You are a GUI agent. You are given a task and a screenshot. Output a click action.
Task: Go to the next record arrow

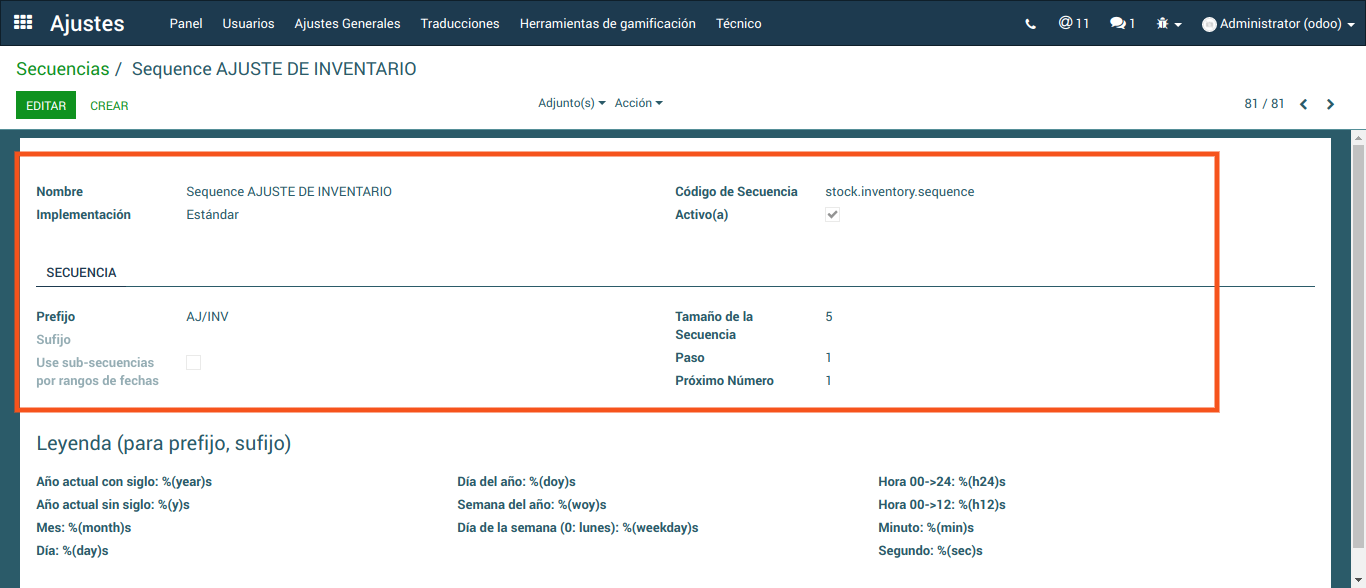[1330, 104]
